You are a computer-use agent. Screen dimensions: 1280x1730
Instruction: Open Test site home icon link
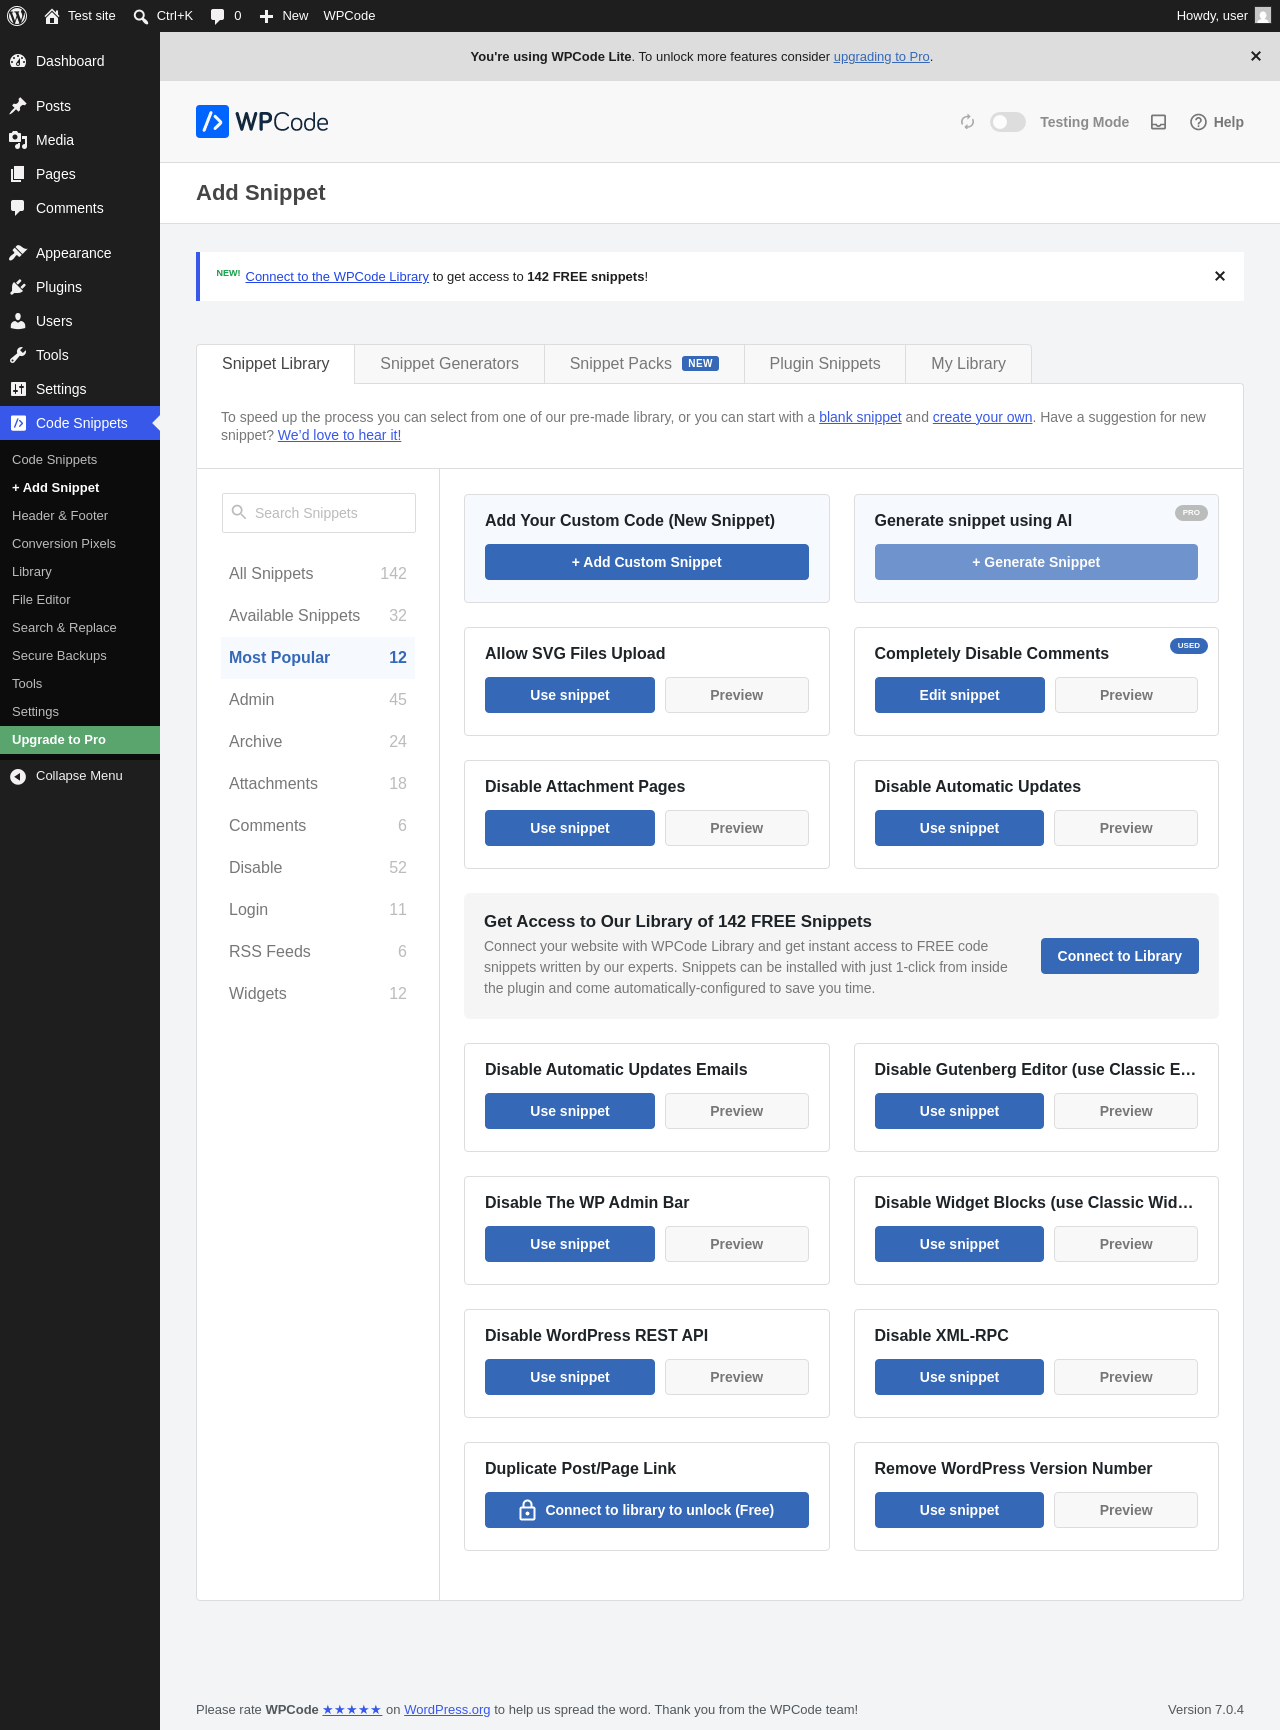52,16
